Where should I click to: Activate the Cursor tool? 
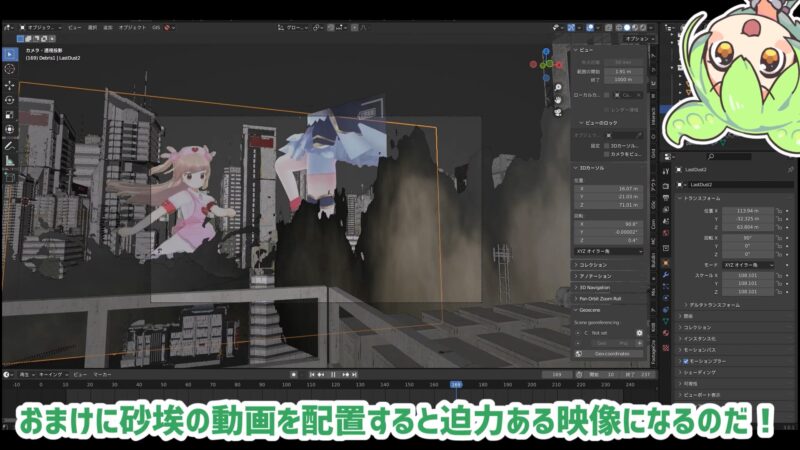10,69
